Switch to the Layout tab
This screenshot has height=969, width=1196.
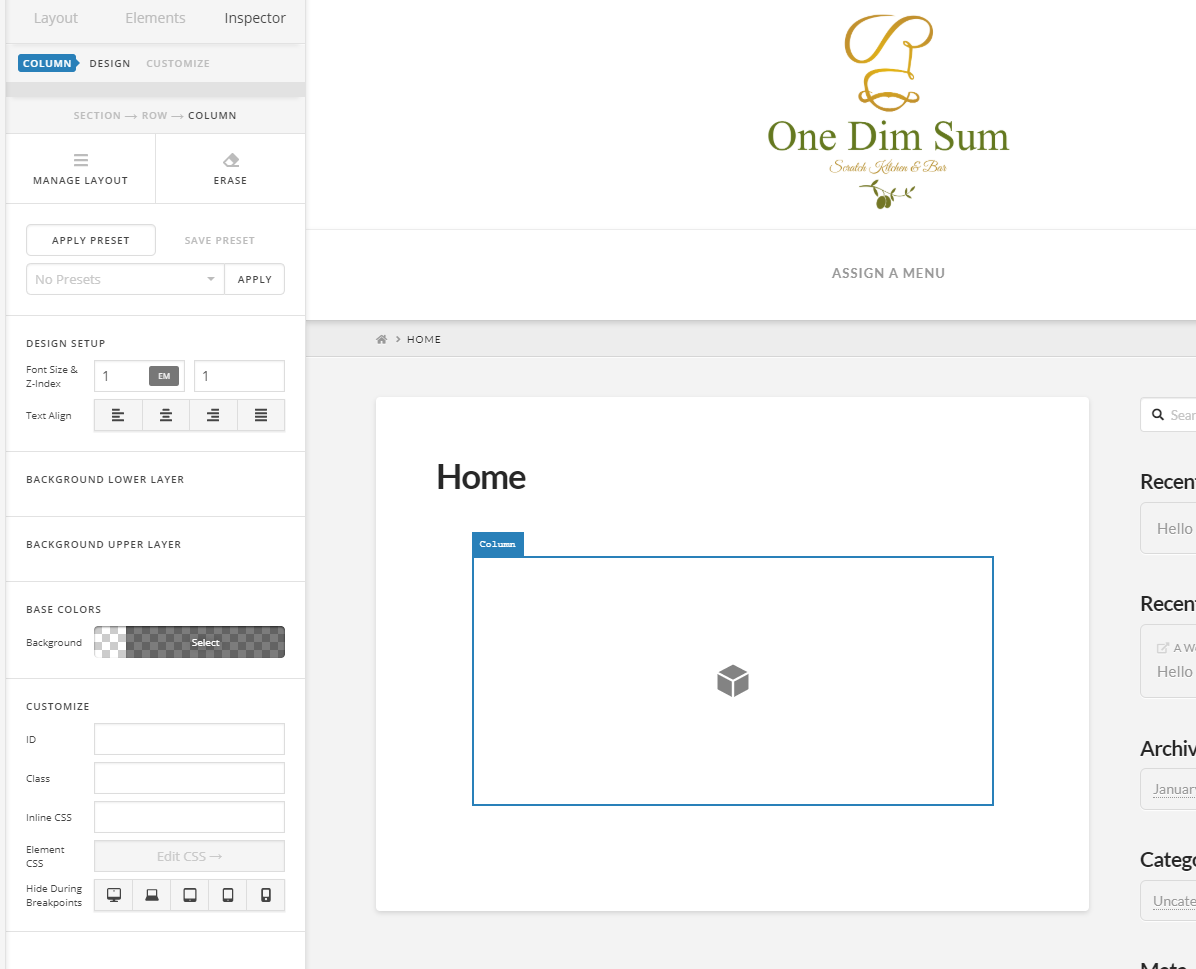tap(56, 18)
